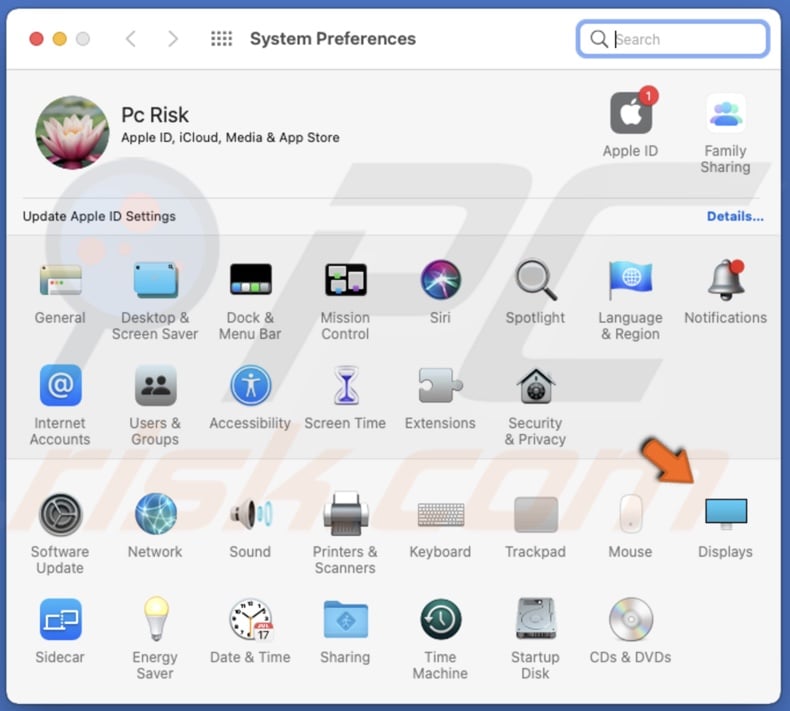
Task: Close the System Preferences window
Action: click(36, 39)
